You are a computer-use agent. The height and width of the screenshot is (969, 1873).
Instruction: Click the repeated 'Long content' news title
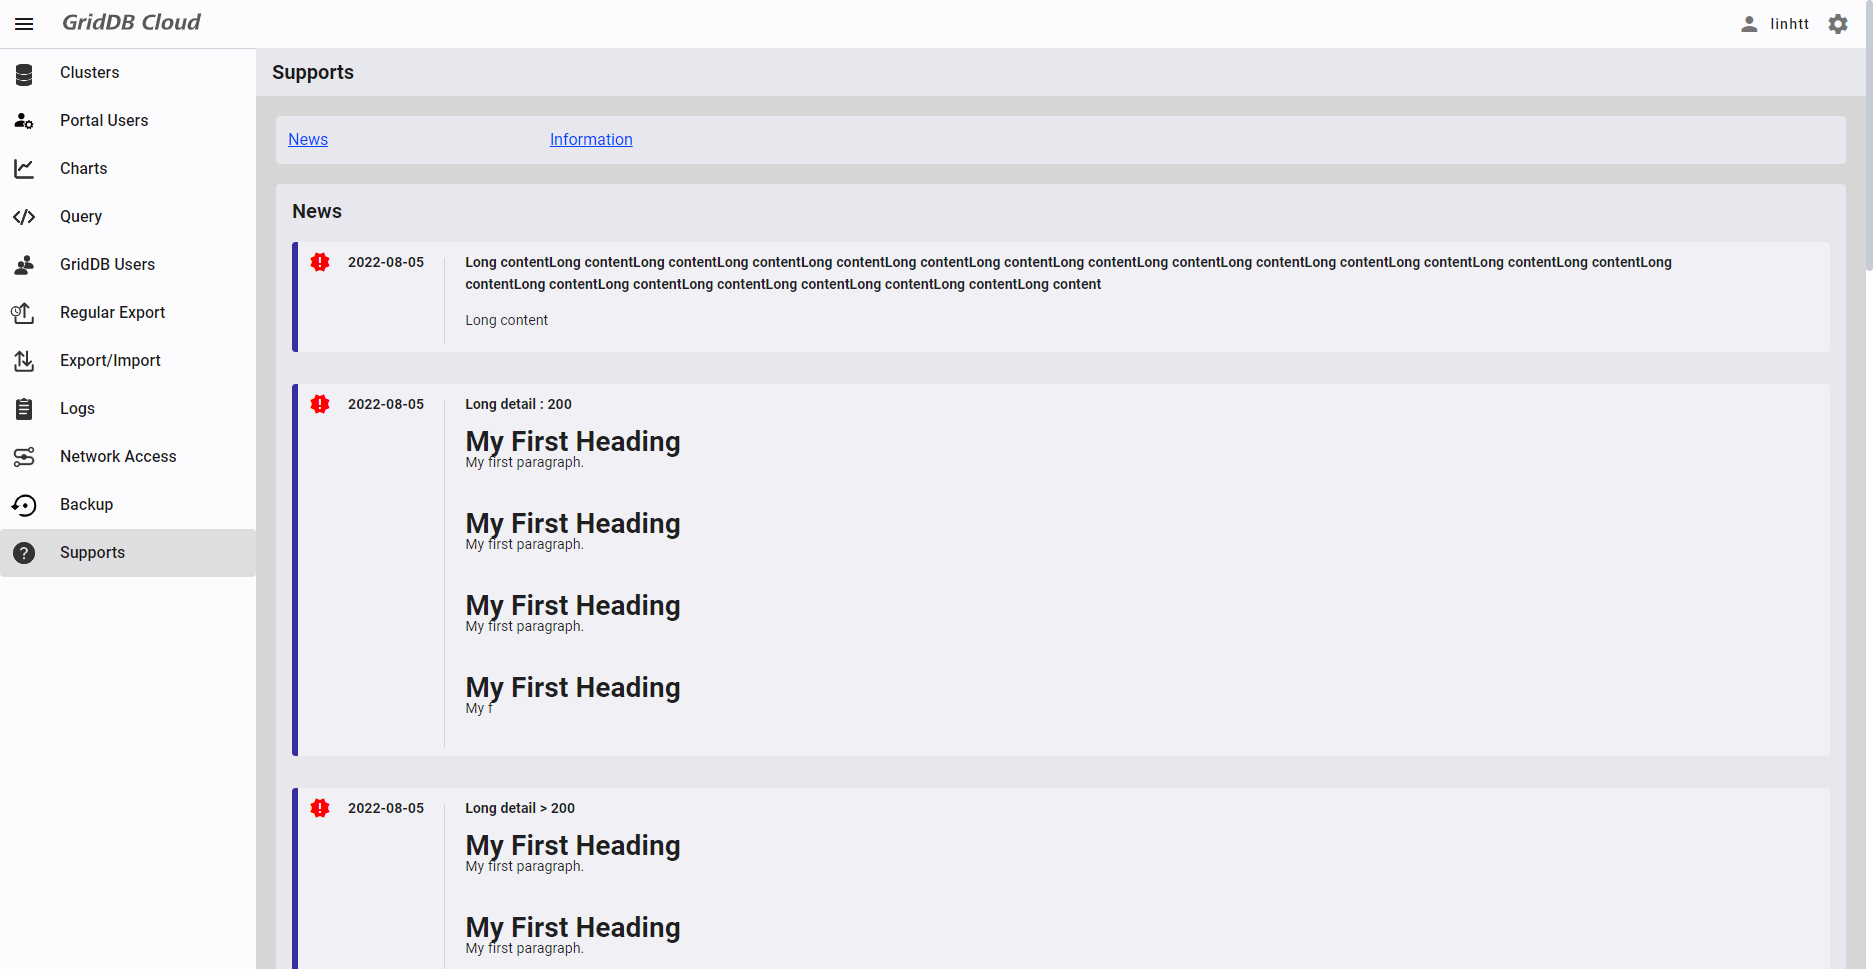tap(1068, 273)
